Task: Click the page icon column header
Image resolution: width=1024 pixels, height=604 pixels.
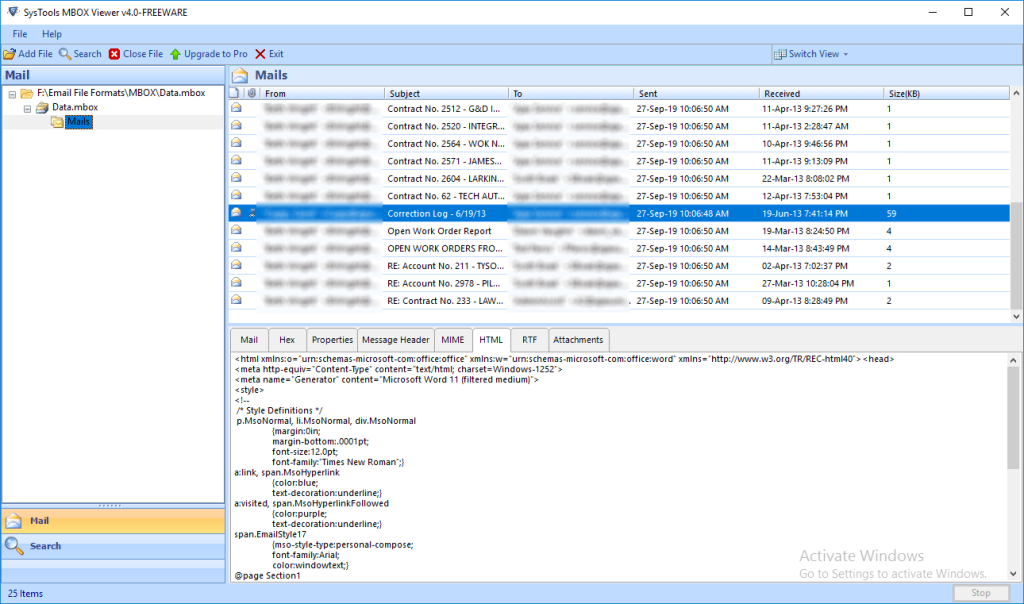Action: 234,93
